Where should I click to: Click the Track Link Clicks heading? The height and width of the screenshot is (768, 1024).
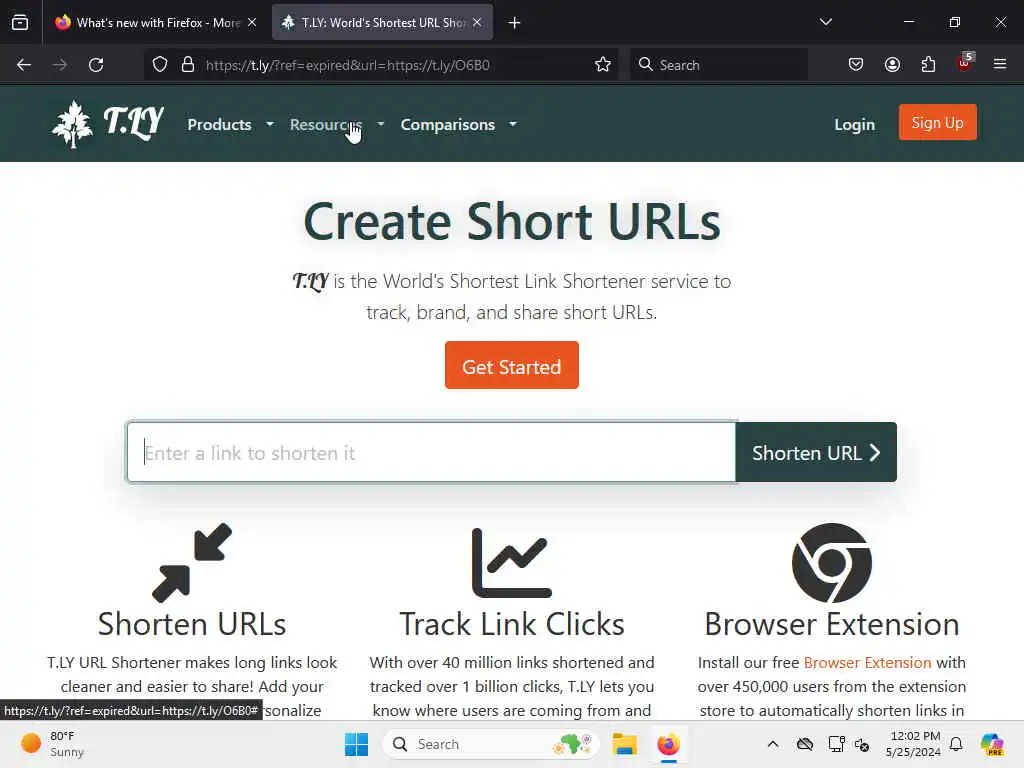coord(511,624)
